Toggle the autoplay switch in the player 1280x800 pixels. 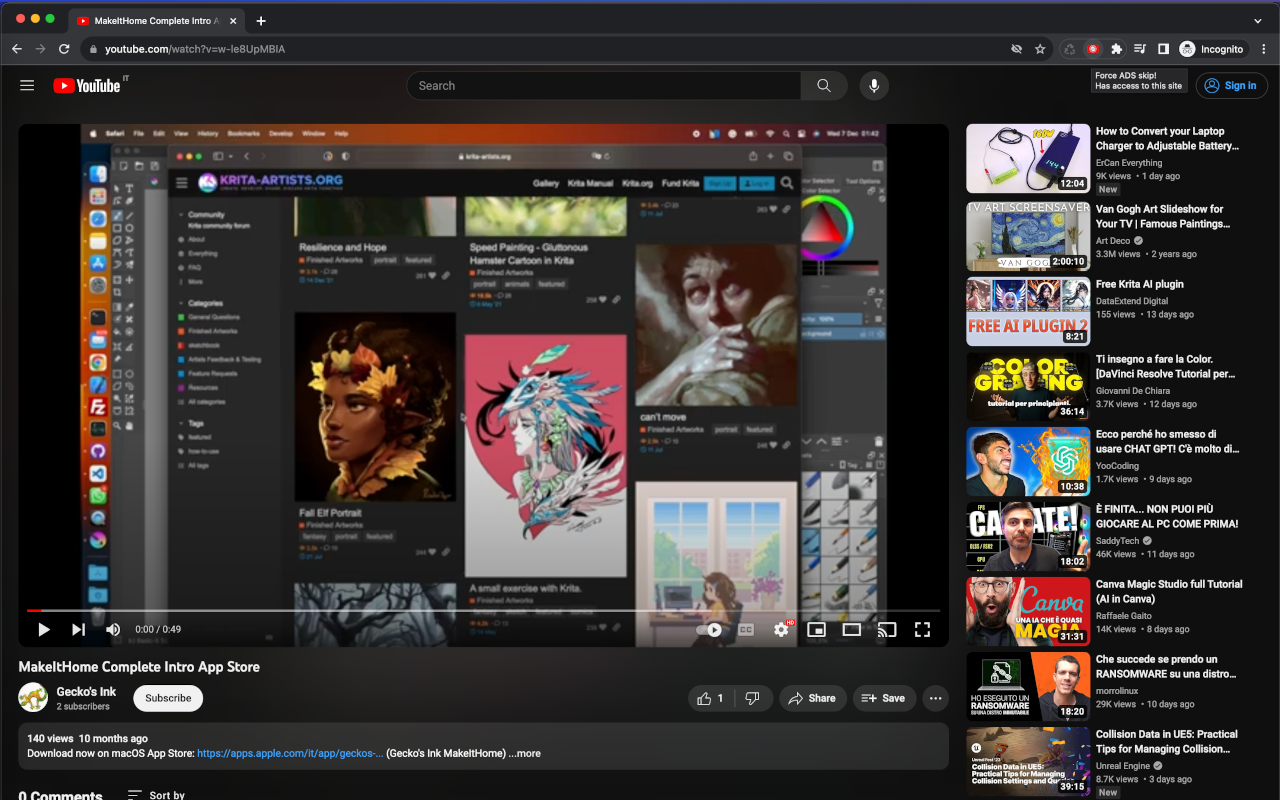[709, 630]
